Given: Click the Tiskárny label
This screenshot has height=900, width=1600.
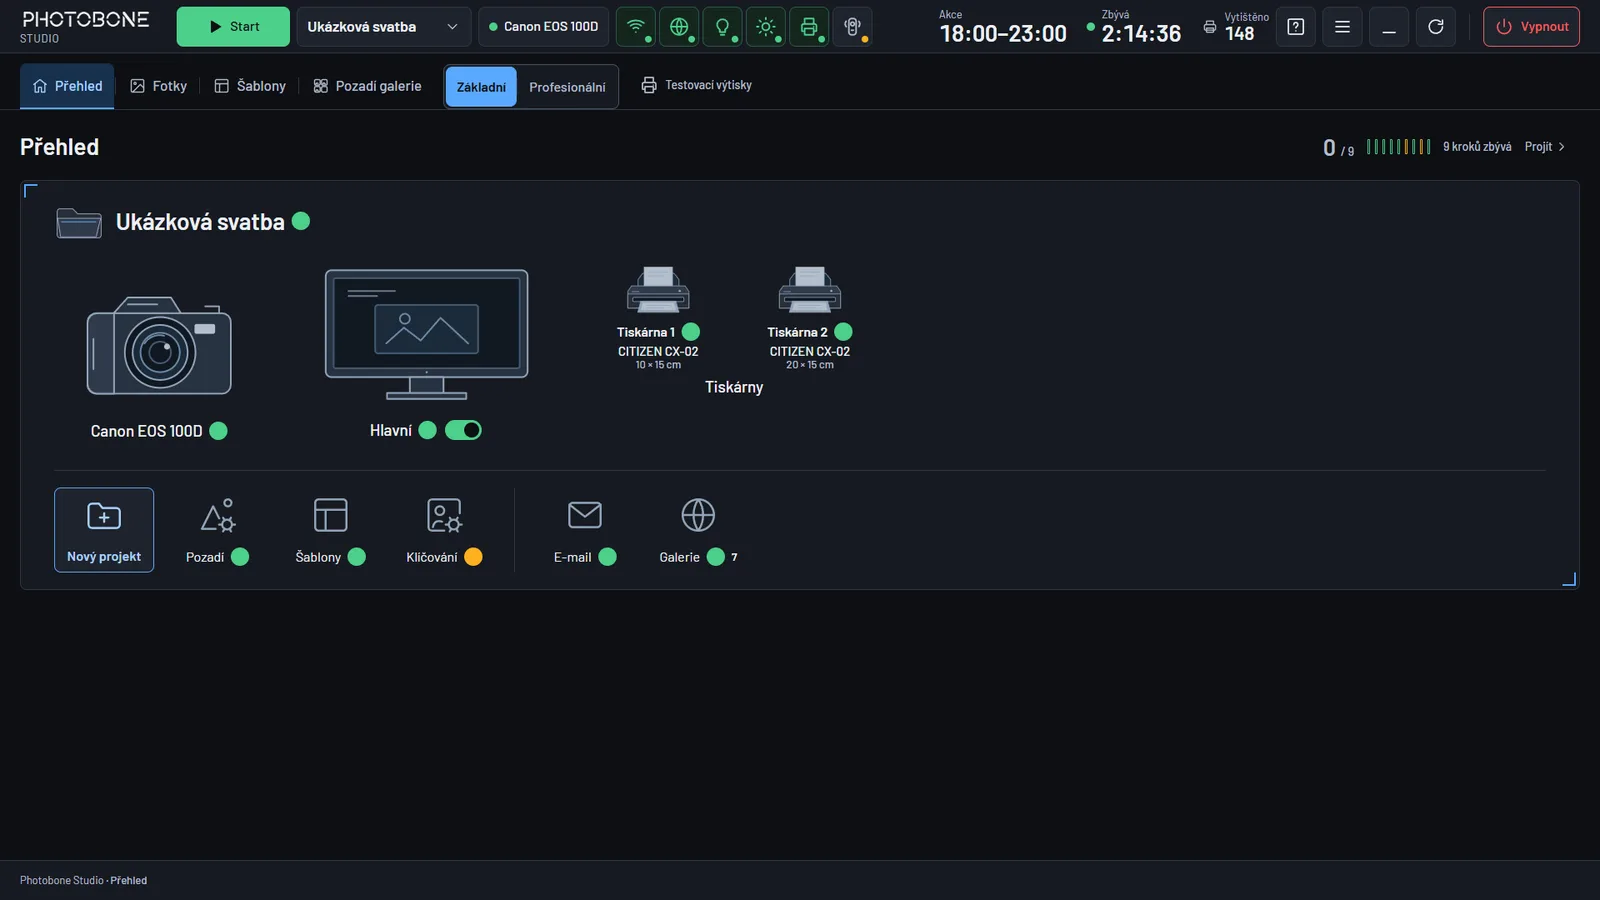Looking at the screenshot, I should pos(734,387).
